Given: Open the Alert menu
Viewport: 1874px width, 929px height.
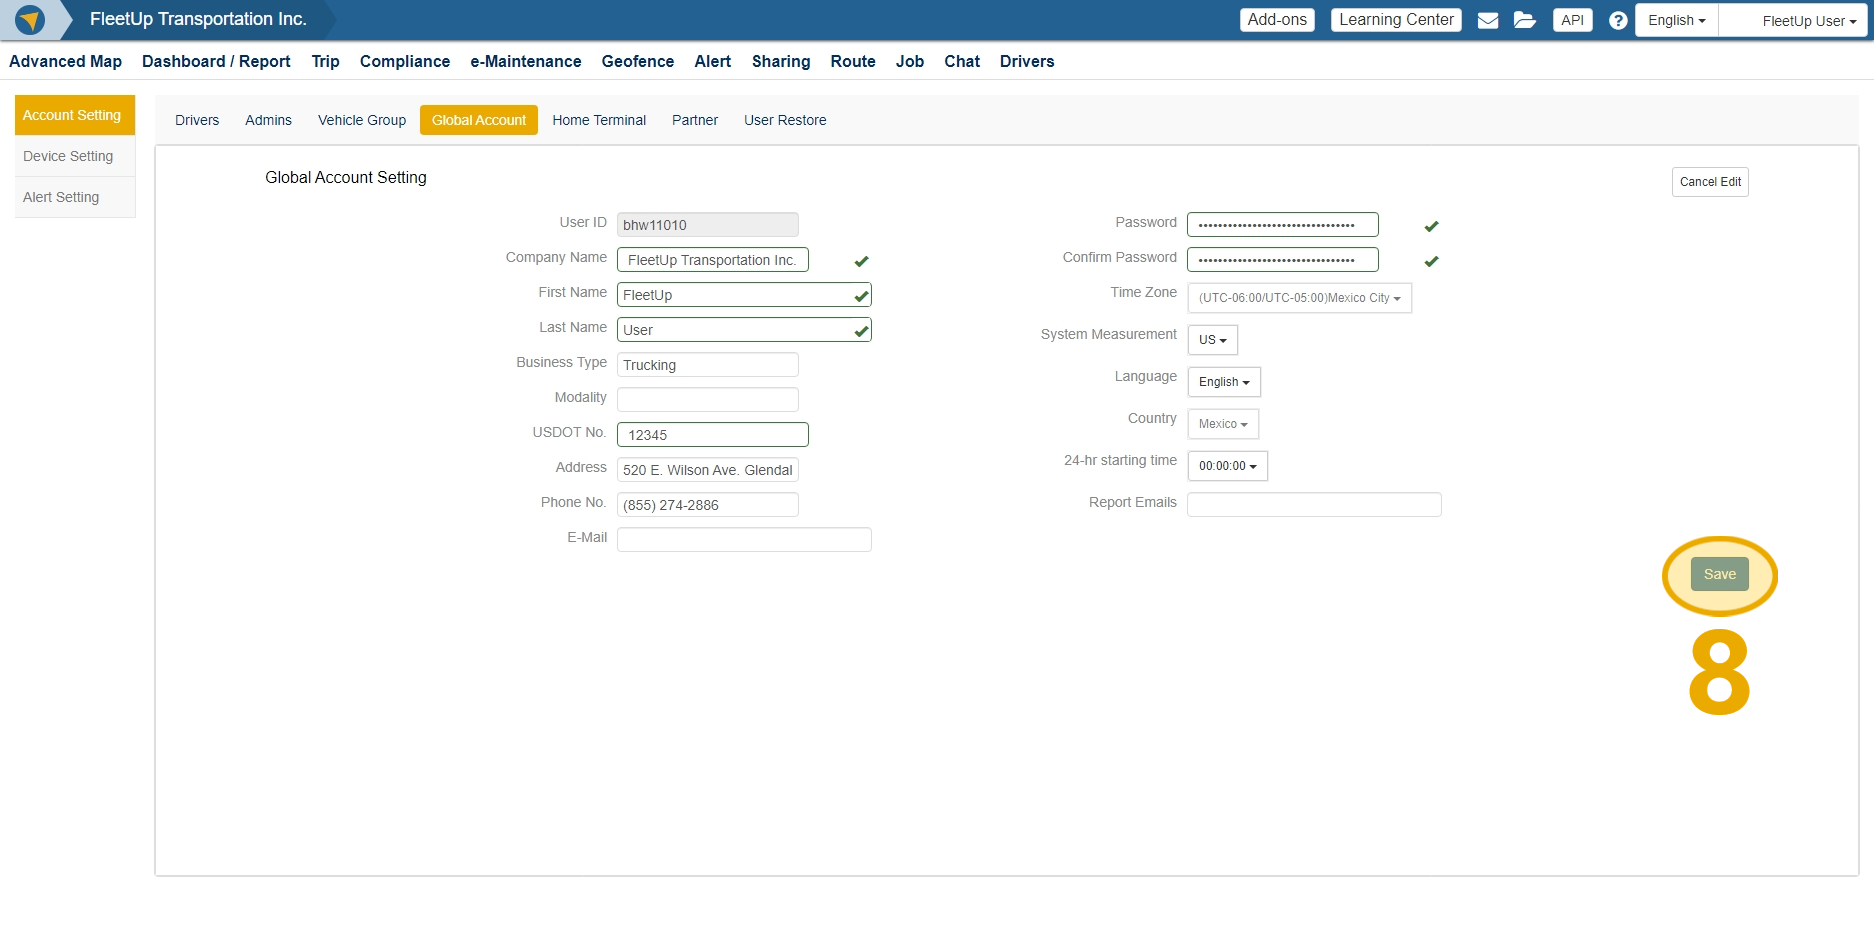Looking at the screenshot, I should 713,61.
